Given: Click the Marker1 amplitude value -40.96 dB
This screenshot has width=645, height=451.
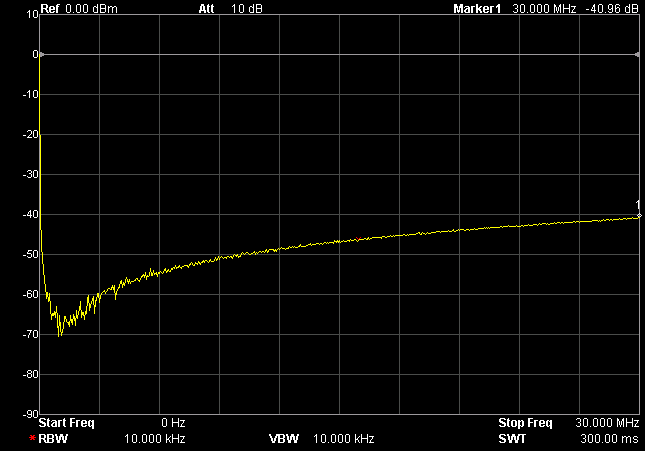Looking at the screenshot, I should [x=611, y=9].
